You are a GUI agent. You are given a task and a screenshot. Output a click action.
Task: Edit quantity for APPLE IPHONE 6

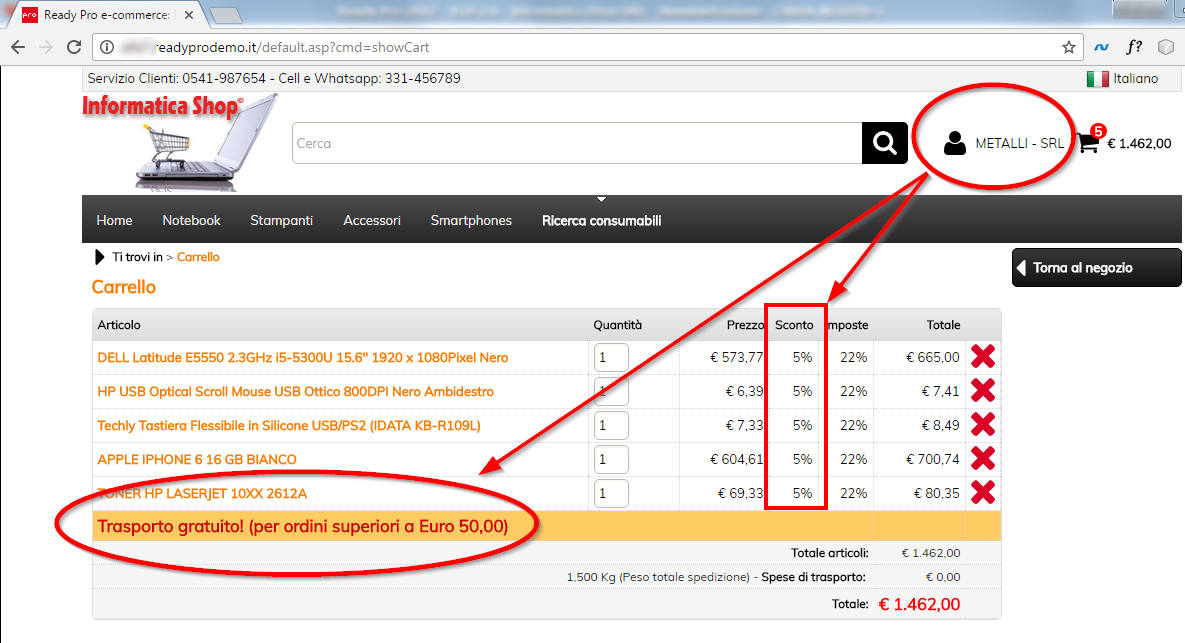[x=611, y=459]
